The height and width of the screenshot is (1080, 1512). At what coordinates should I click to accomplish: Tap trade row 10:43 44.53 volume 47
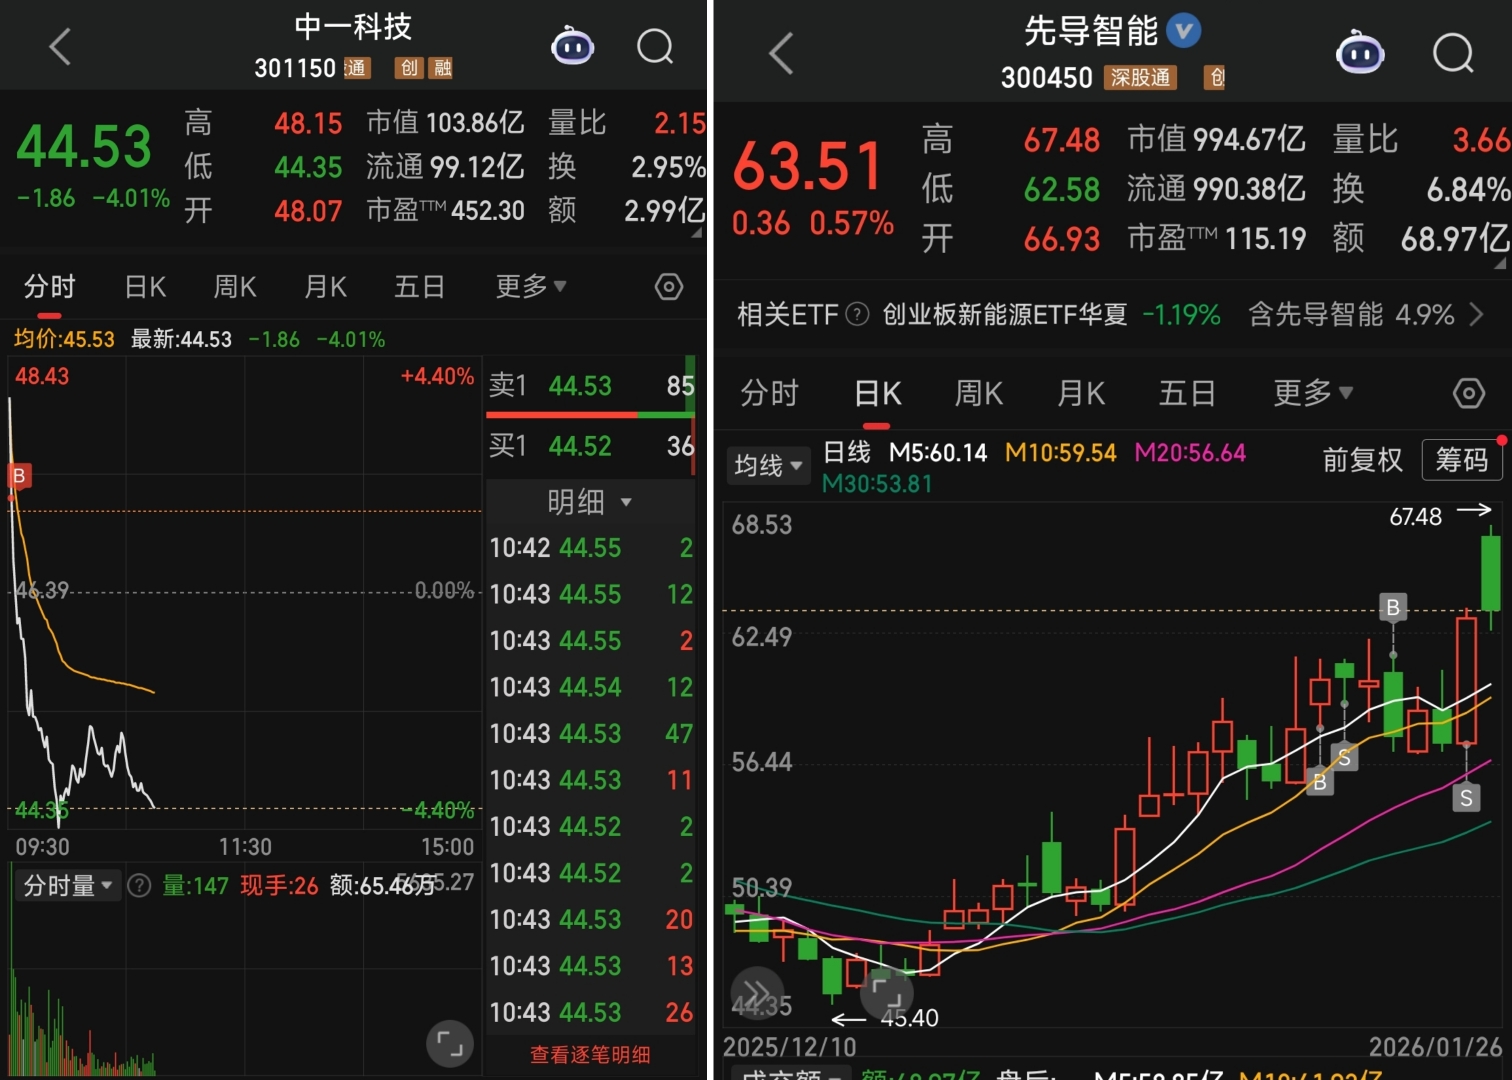[591, 734]
